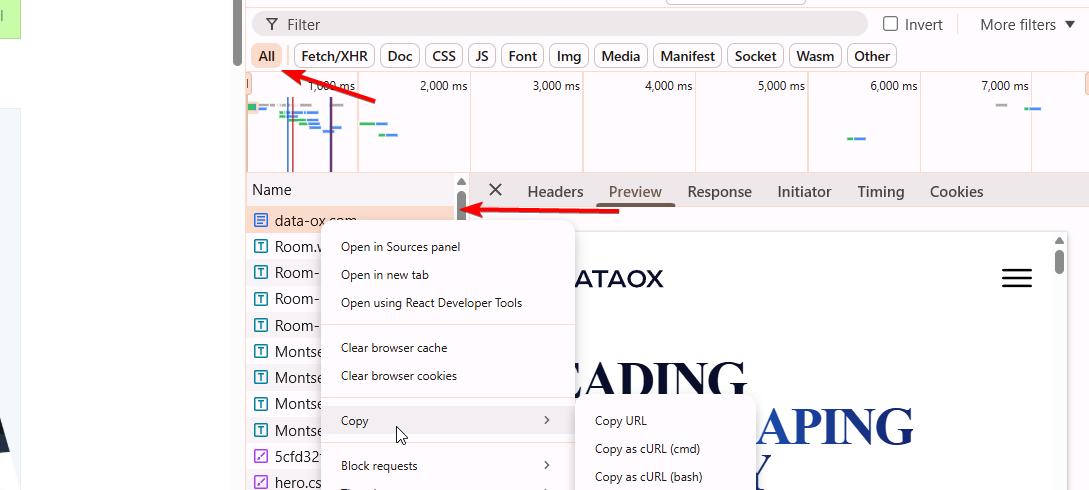Click the filter funnel icon
1089x490 pixels.
pos(272,24)
